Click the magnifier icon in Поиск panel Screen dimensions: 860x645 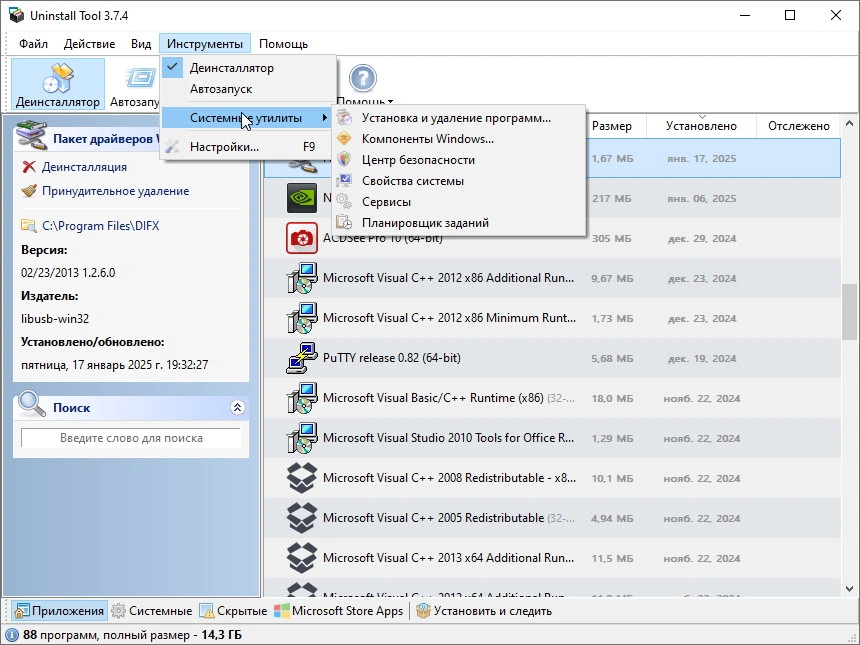click(31, 404)
